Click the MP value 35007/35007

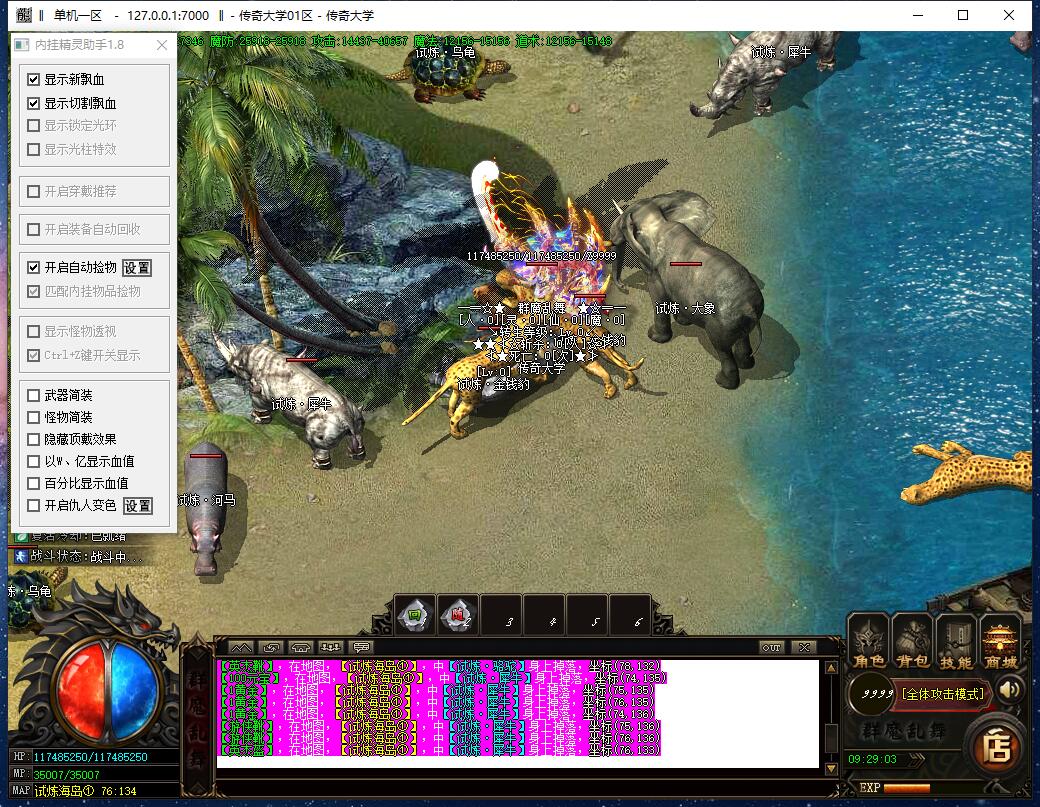click(x=66, y=775)
